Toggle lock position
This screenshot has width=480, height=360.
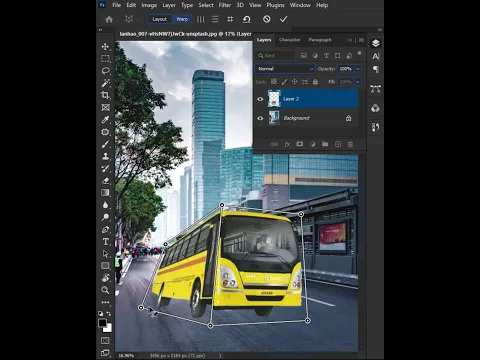294,81
